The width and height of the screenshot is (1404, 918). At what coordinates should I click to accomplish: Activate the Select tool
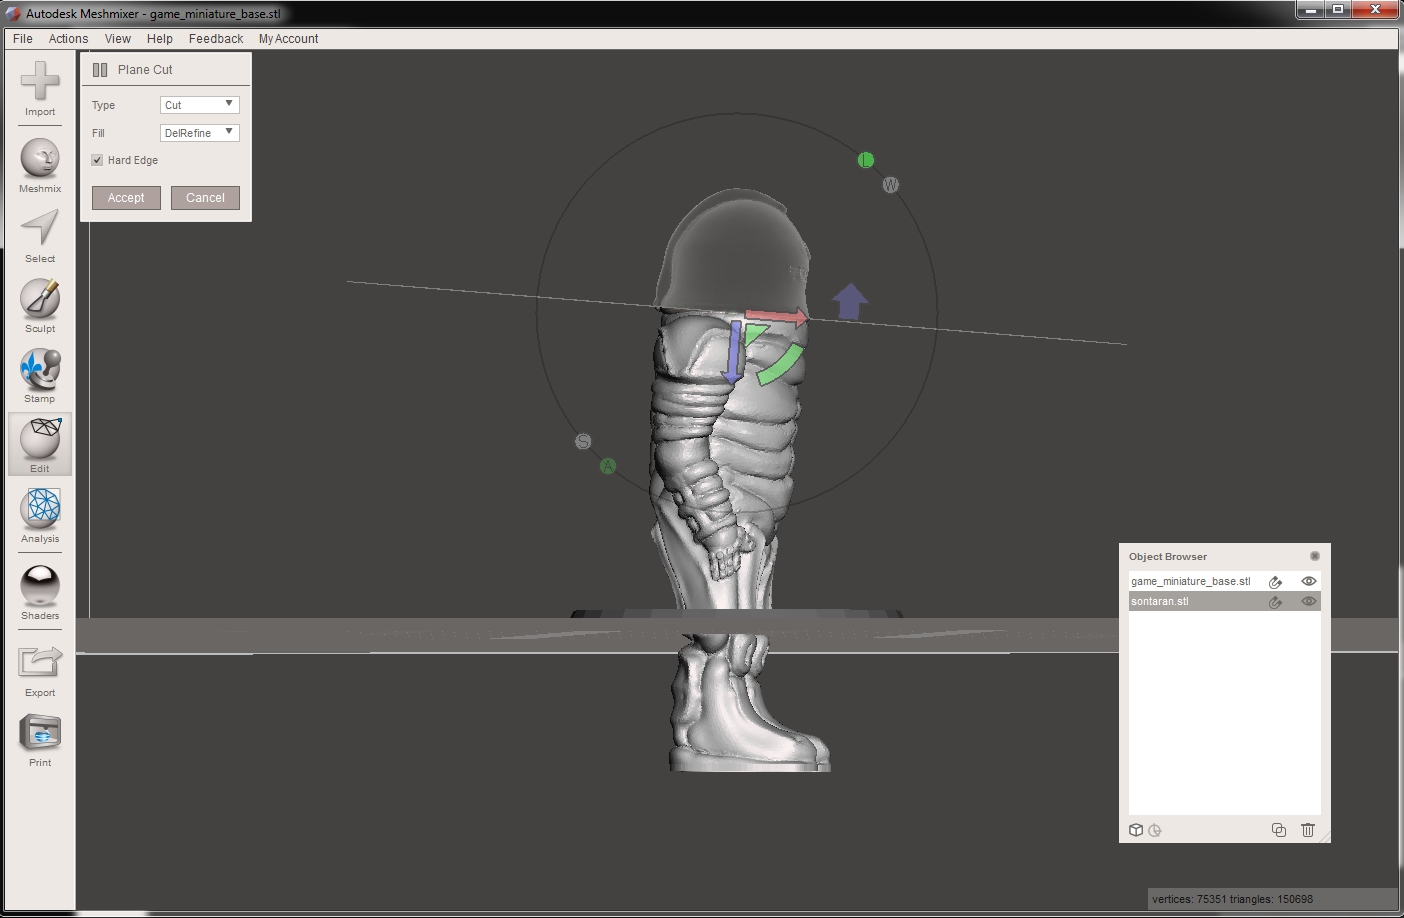40,236
